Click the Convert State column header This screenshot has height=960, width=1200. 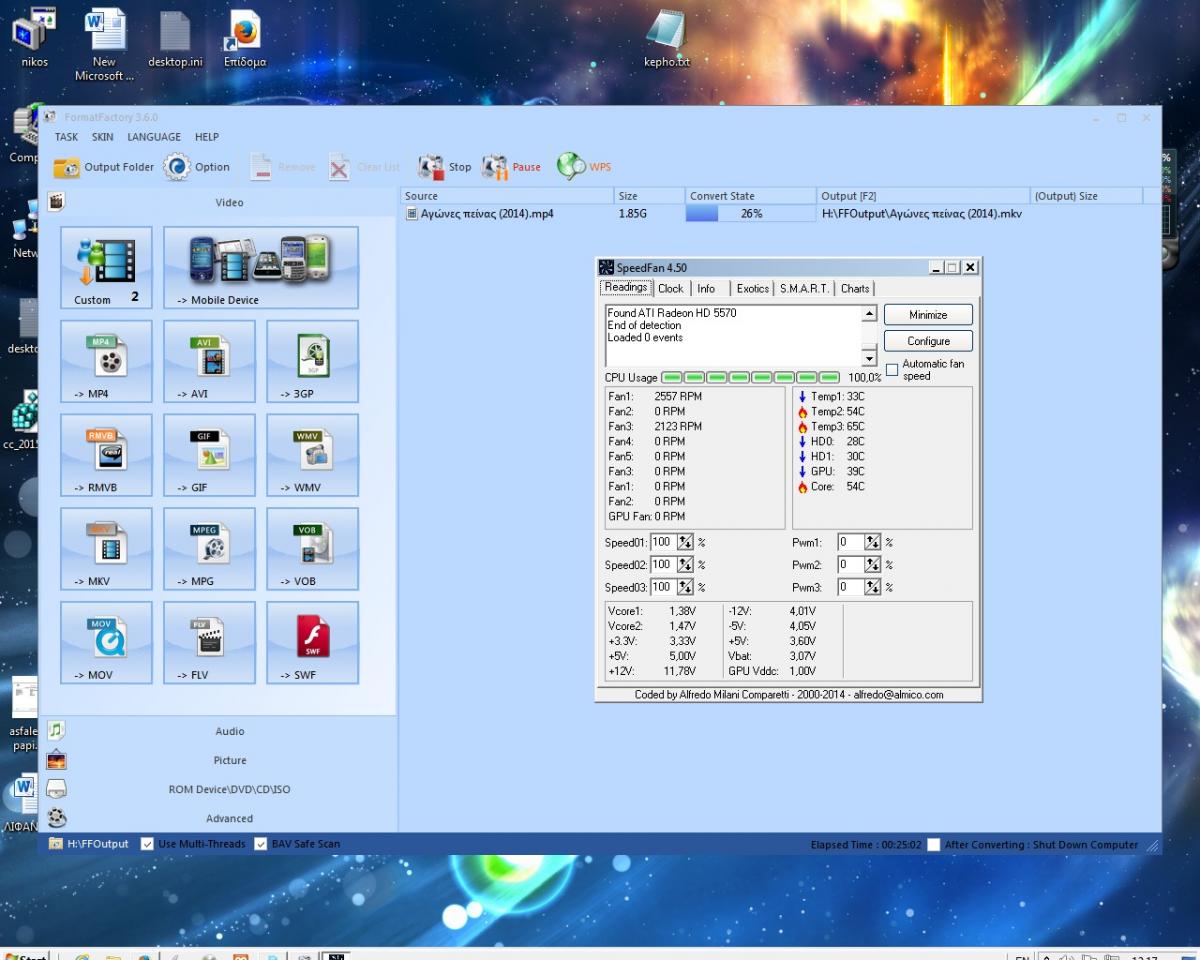click(x=751, y=196)
